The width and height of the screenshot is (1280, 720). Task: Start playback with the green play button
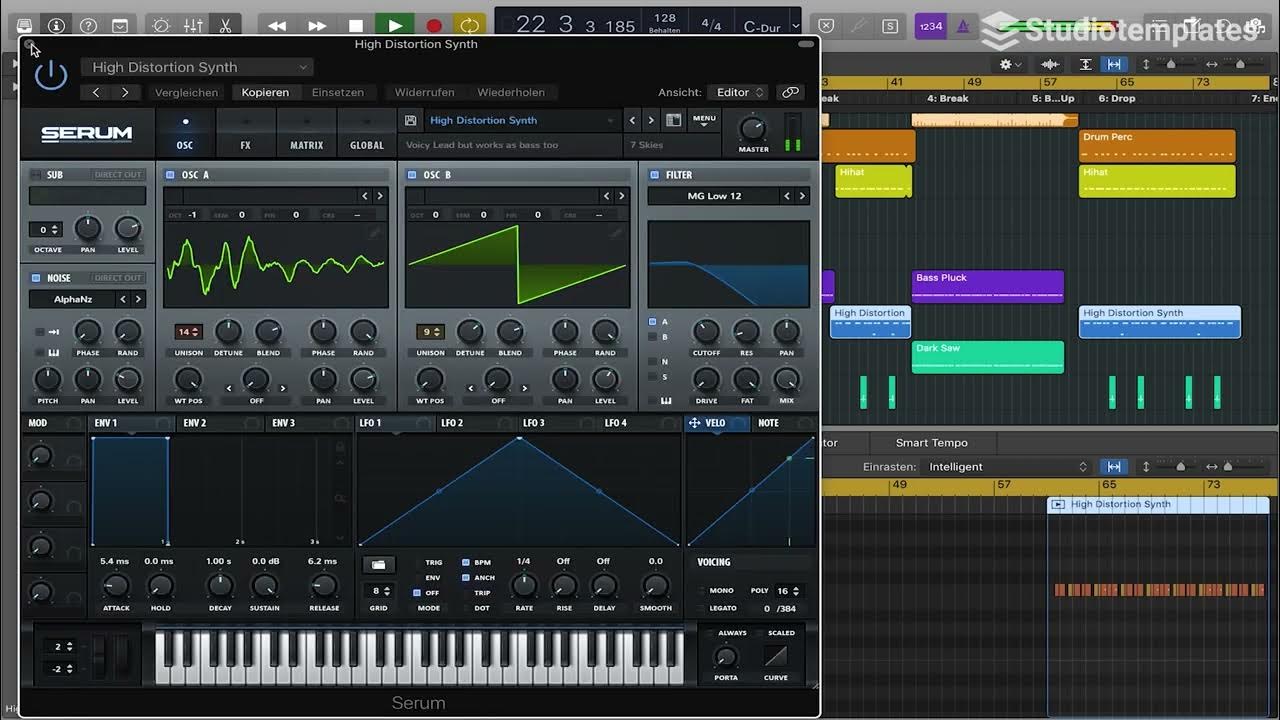[x=395, y=25]
